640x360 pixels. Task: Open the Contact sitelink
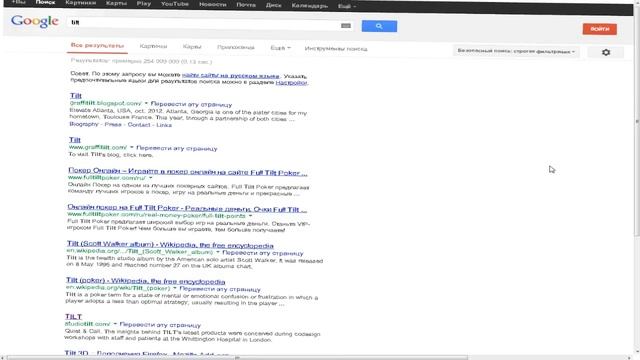pyautogui.click(x=139, y=125)
